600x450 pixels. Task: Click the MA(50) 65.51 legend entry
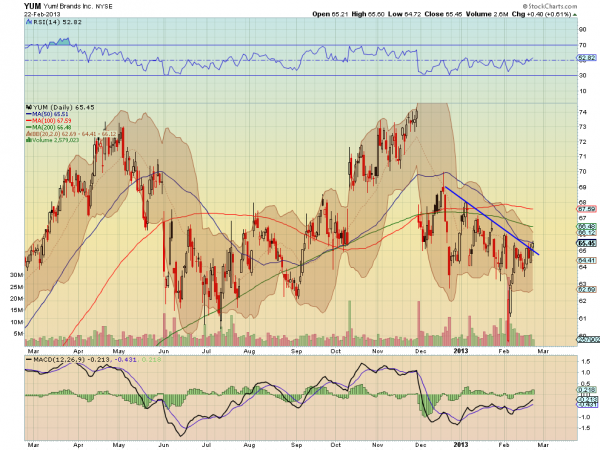point(47,114)
